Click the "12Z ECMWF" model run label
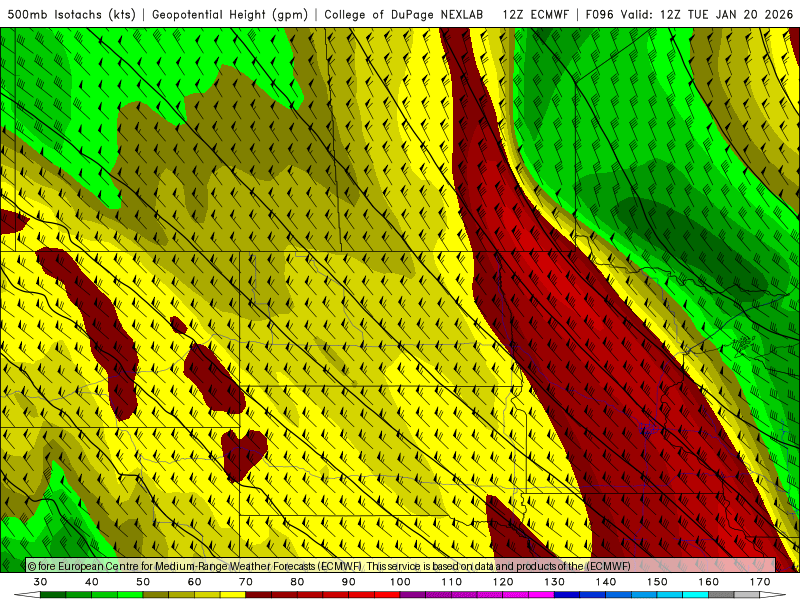The width and height of the screenshot is (800, 600). click(x=535, y=15)
